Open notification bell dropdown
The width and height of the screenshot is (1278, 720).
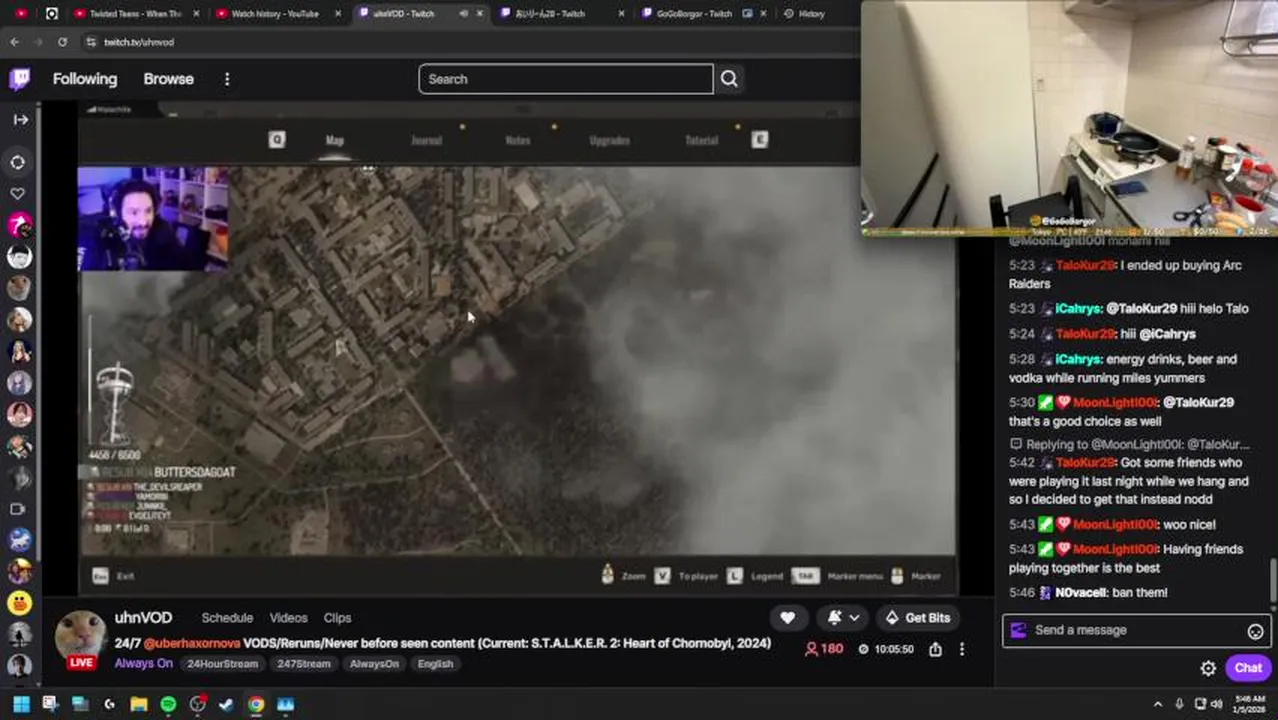coord(842,618)
